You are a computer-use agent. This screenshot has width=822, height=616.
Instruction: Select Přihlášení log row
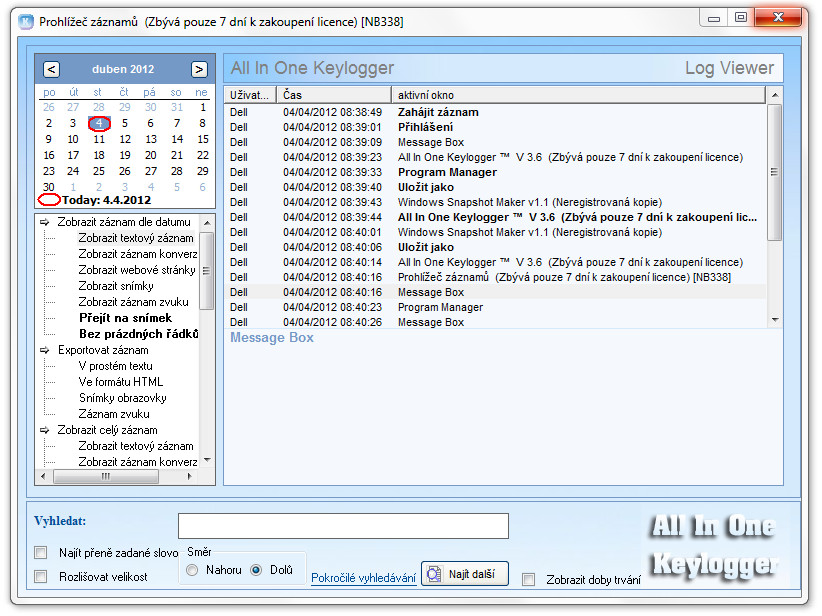494,127
